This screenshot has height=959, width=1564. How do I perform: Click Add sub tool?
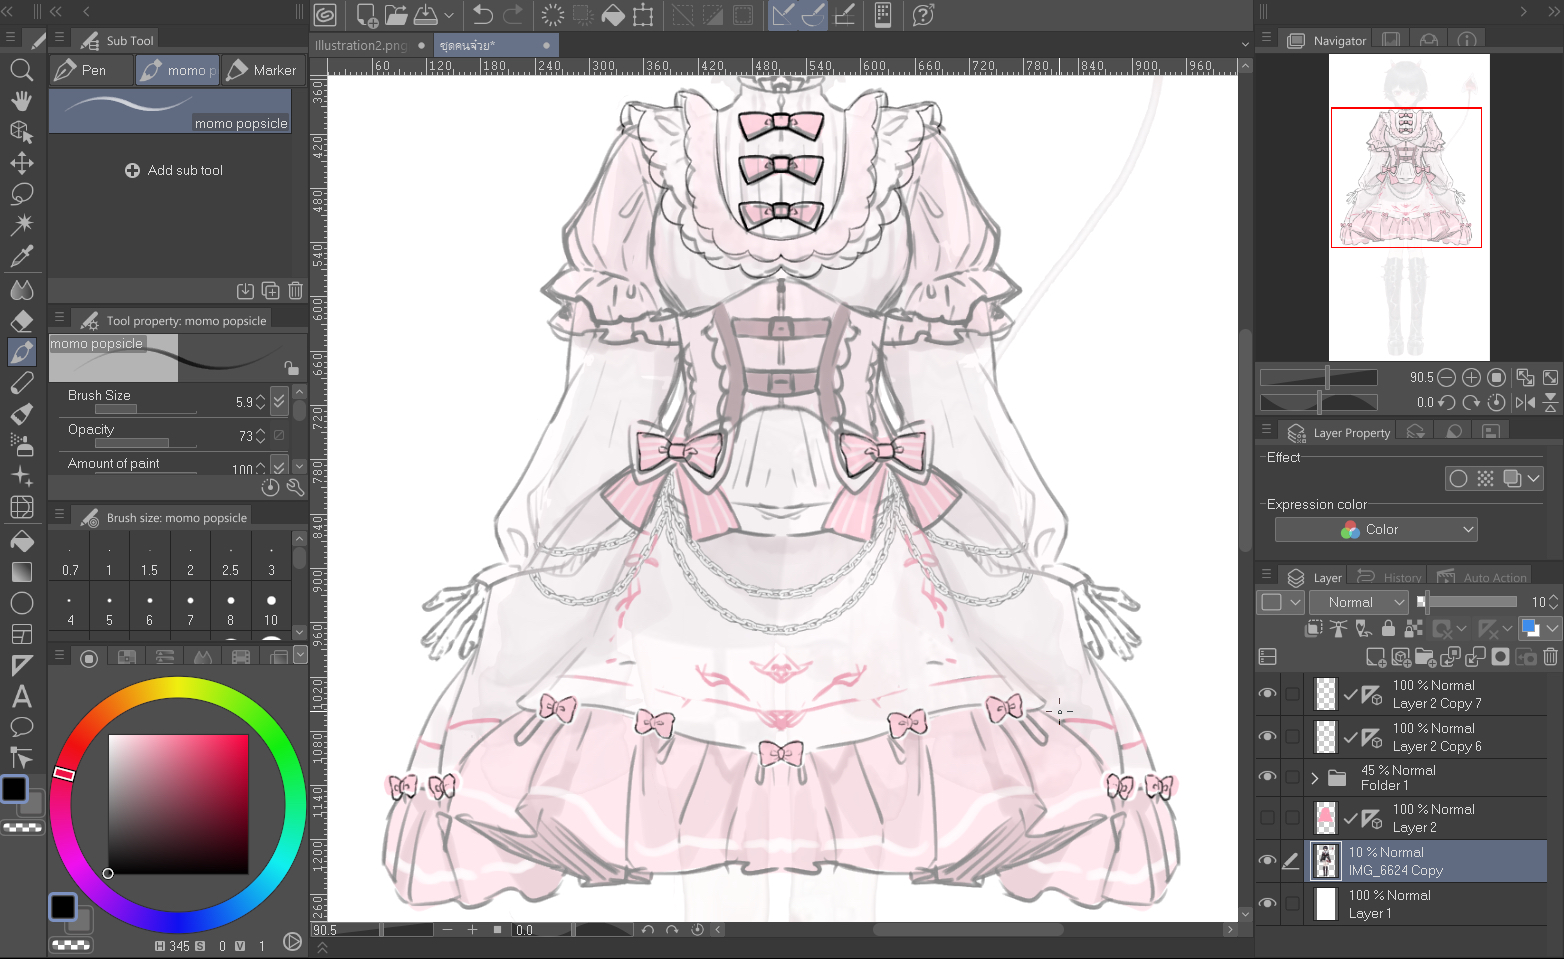174,170
